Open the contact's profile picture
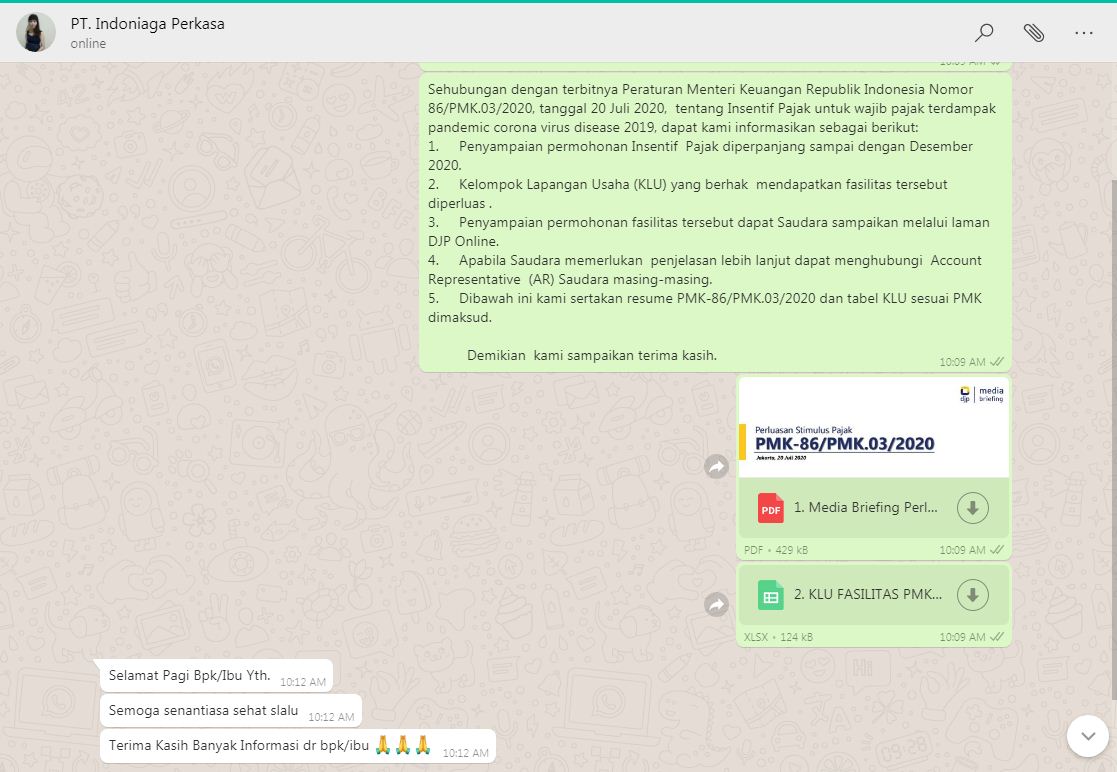This screenshot has height=772, width=1117. (x=36, y=33)
